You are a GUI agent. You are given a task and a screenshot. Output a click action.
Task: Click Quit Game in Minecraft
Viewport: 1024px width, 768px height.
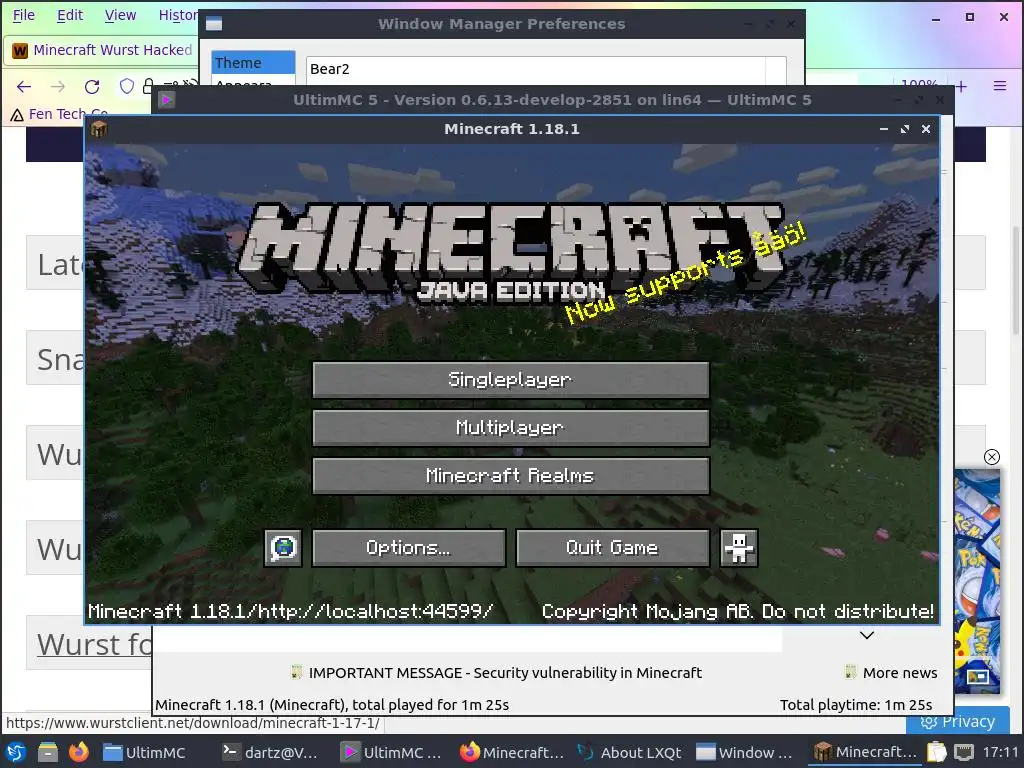pyautogui.click(x=613, y=547)
